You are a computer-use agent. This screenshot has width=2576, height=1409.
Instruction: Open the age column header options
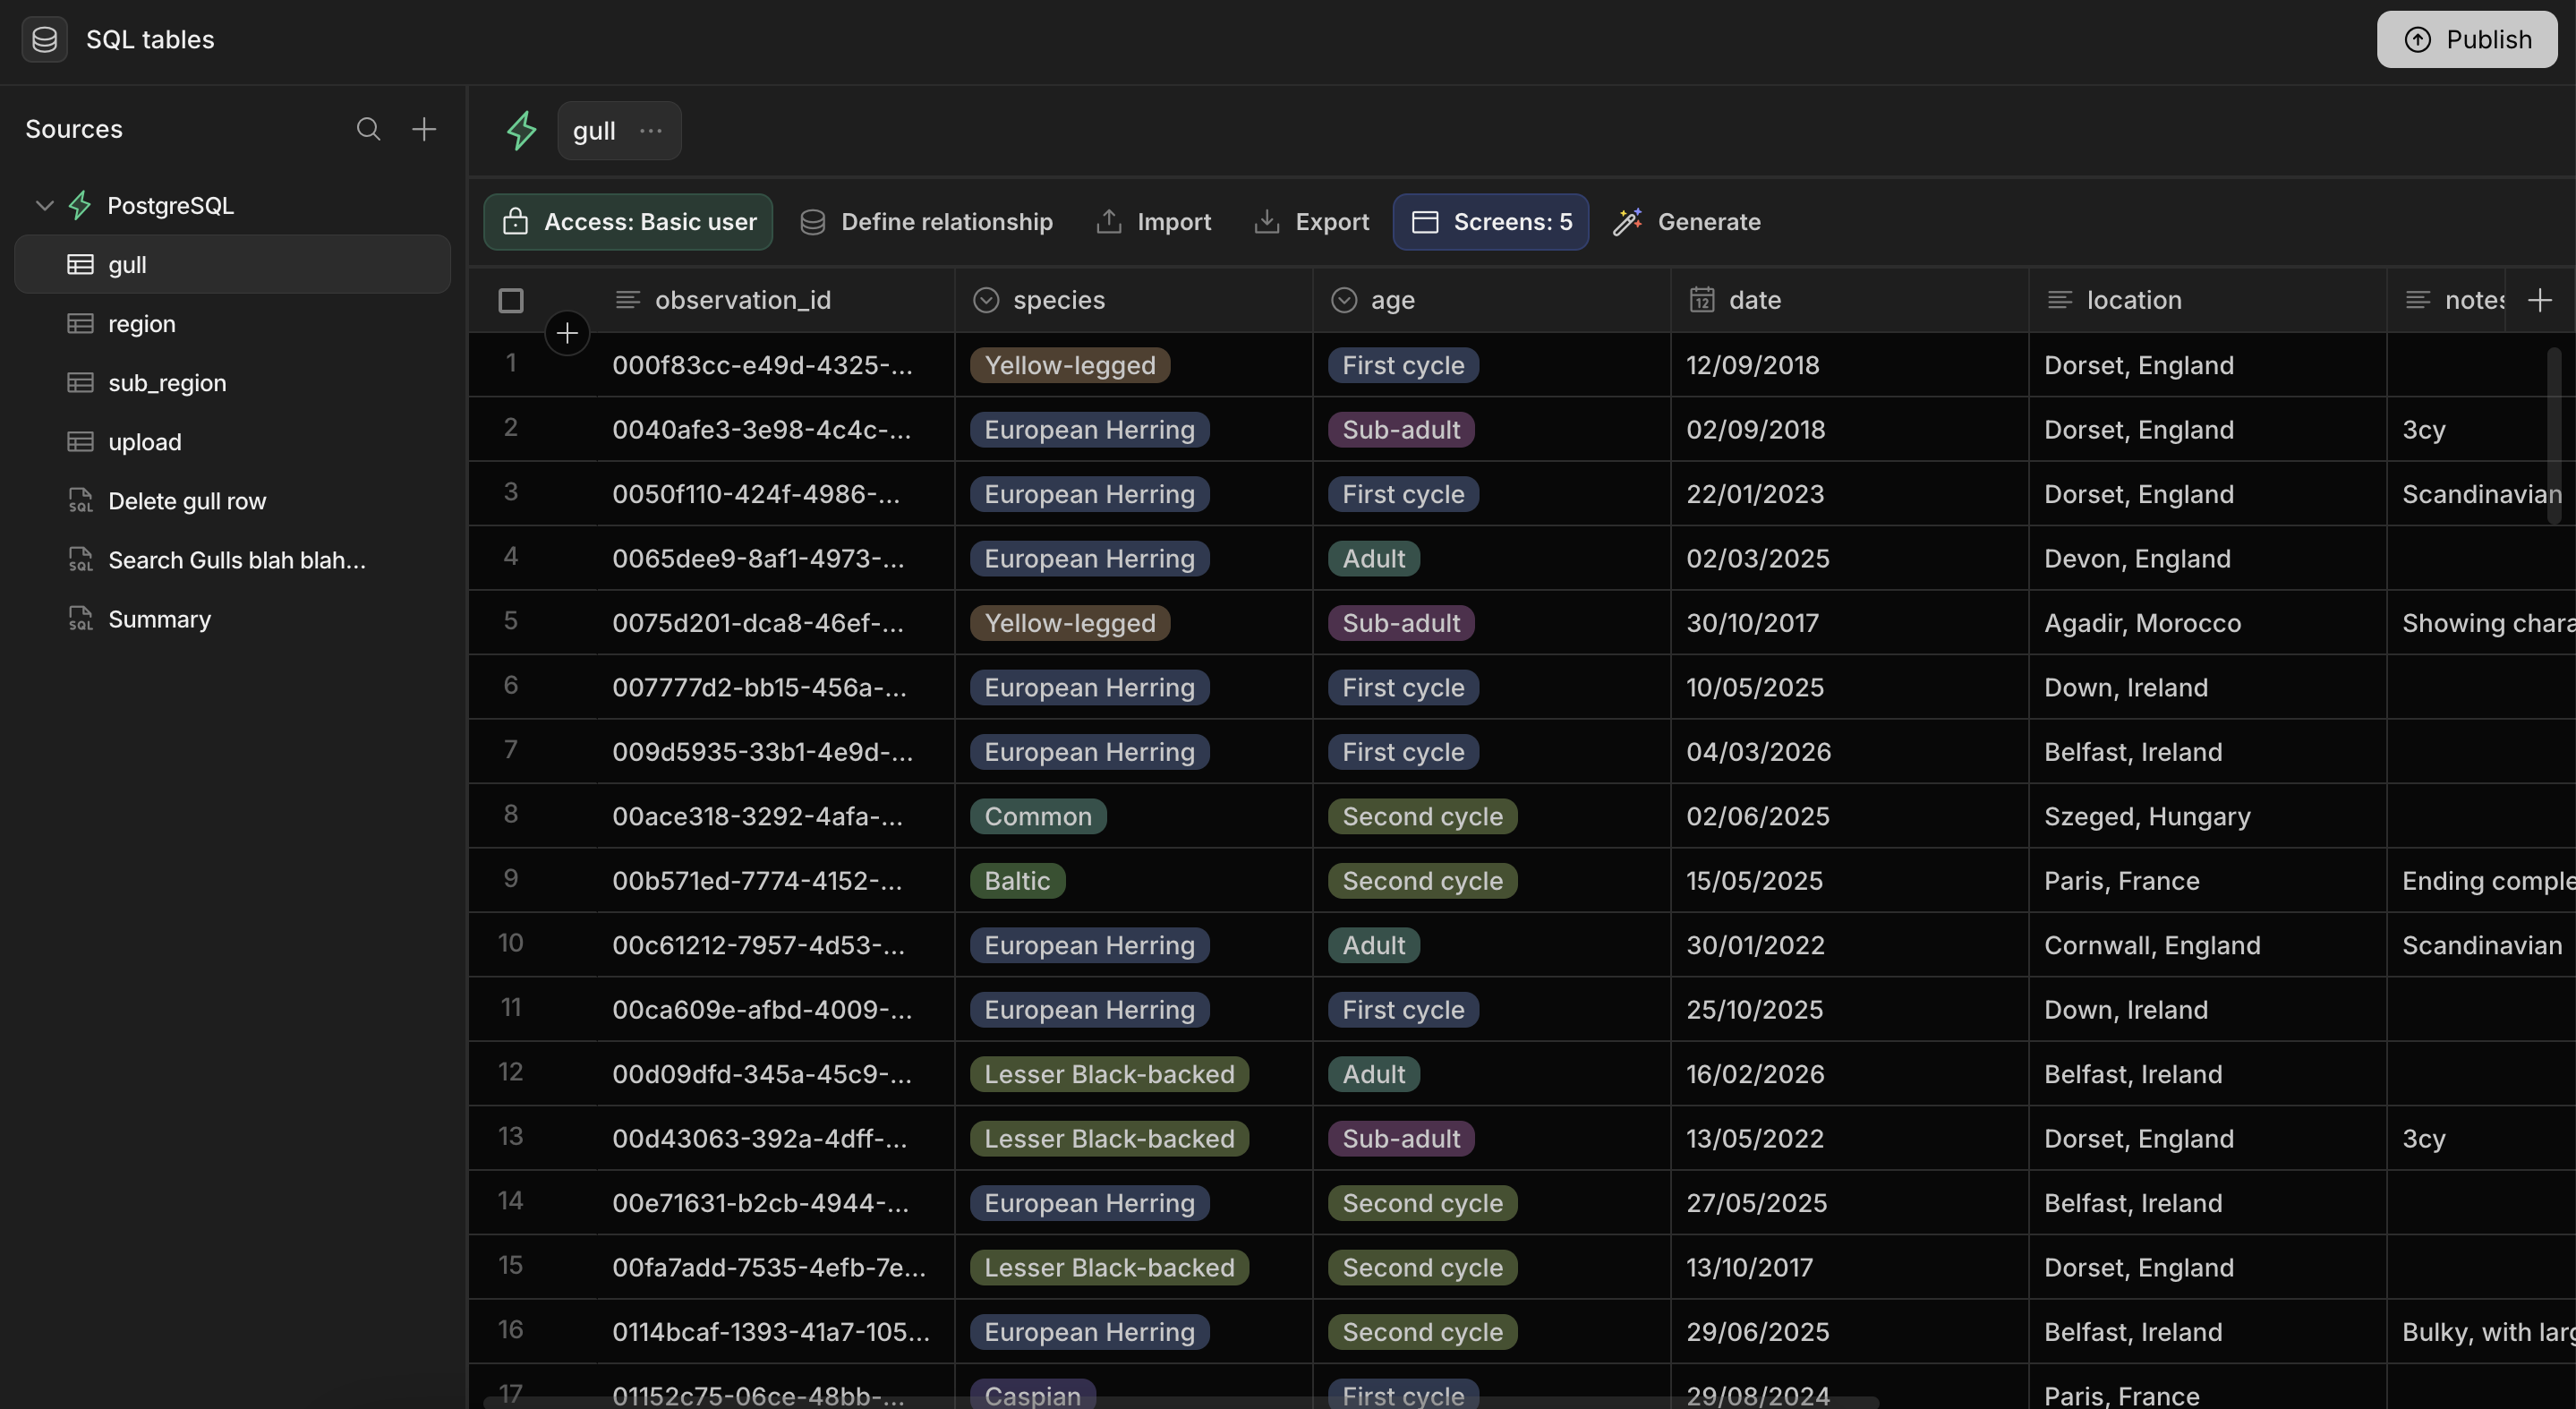click(1490, 300)
